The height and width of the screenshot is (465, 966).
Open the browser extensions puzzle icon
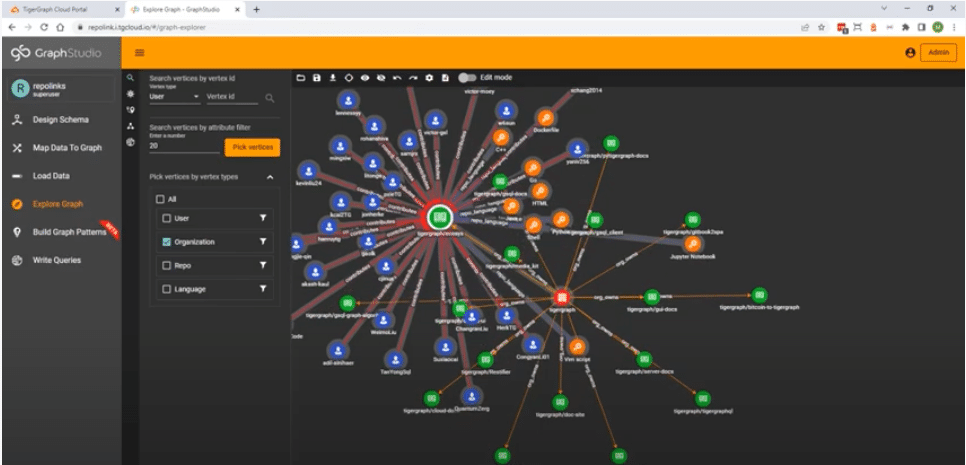[x=906, y=27]
